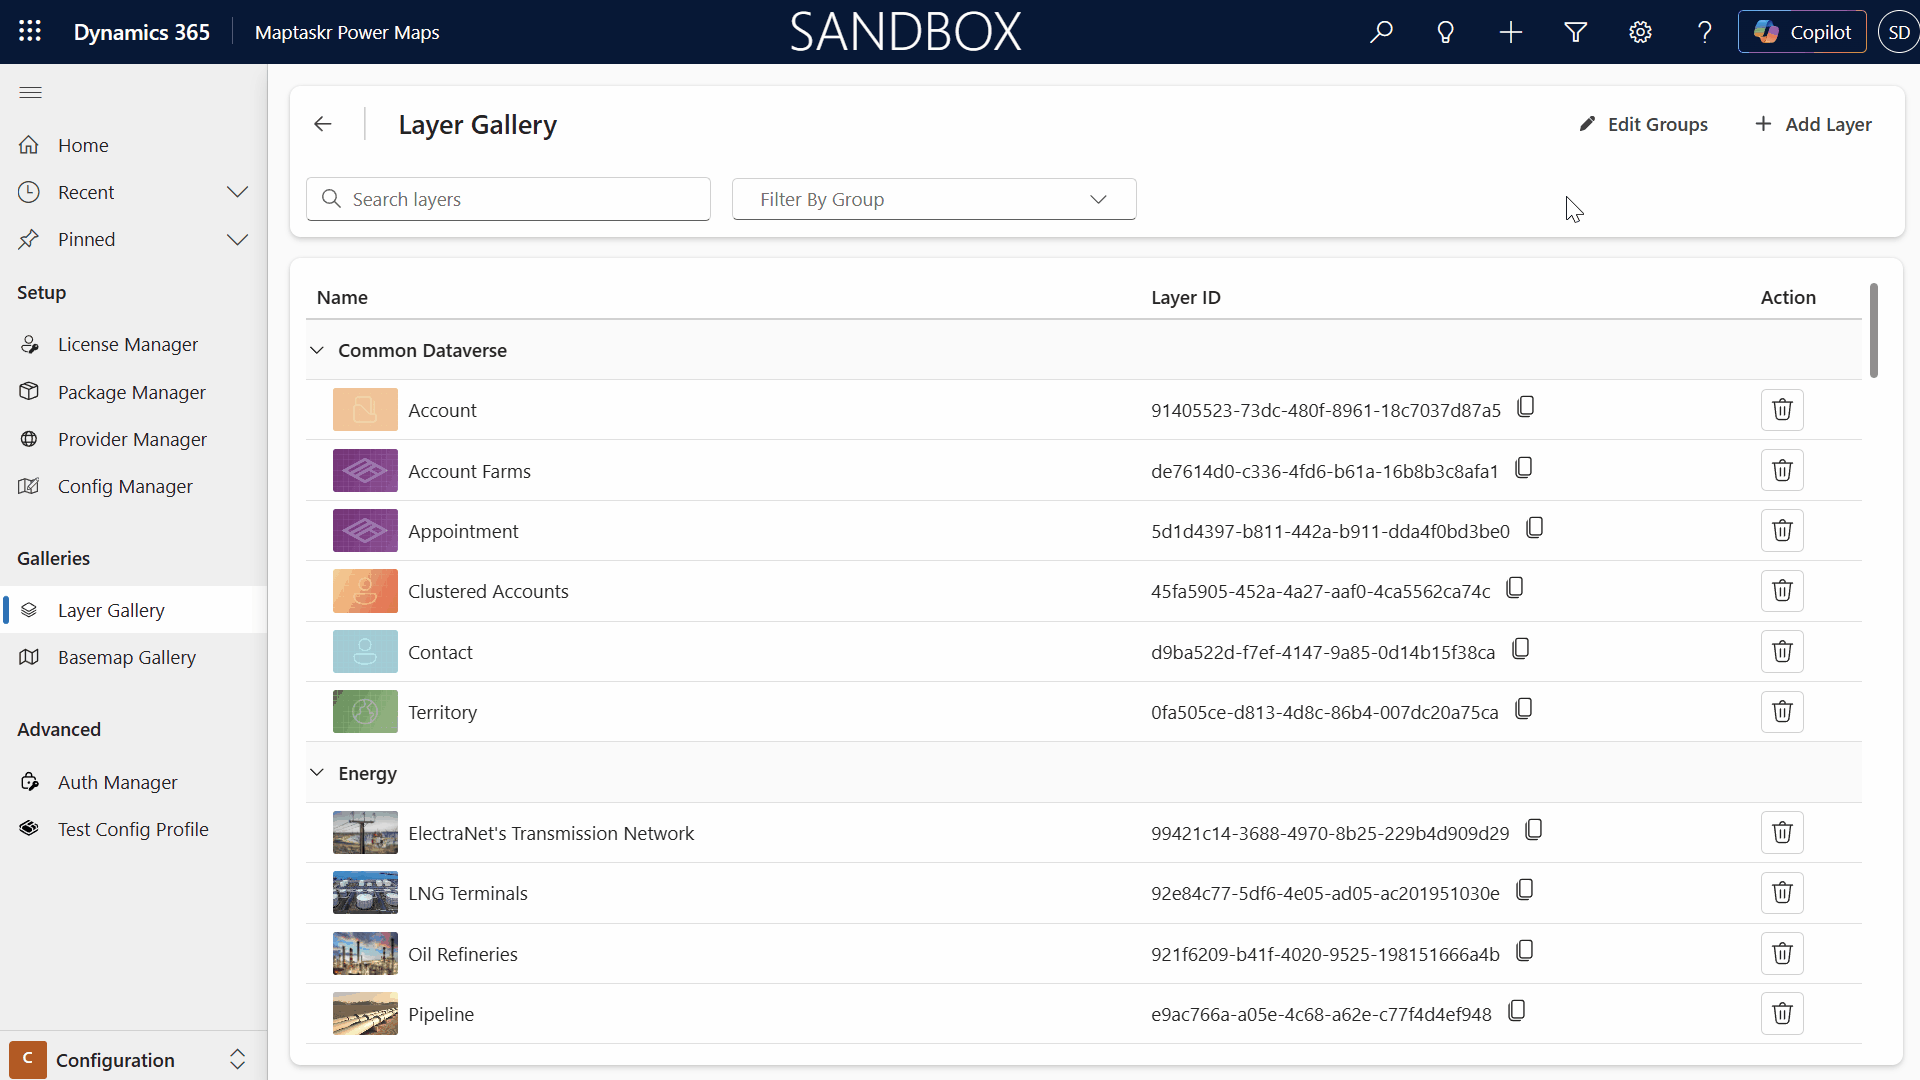Image resolution: width=1920 pixels, height=1080 pixels.
Task: Go to Home in the sidebar
Action: point(134,145)
